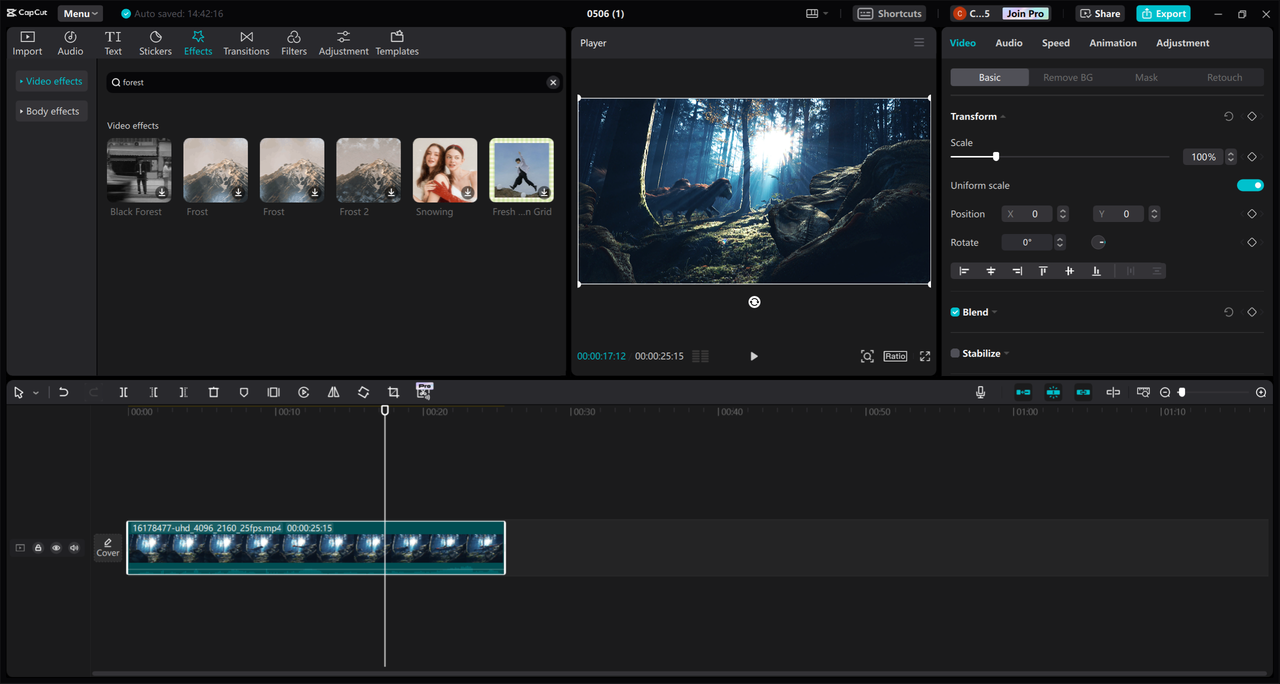Uncheck the Blend checkbox
The height and width of the screenshot is (684, 1280).
coord(955,312)
